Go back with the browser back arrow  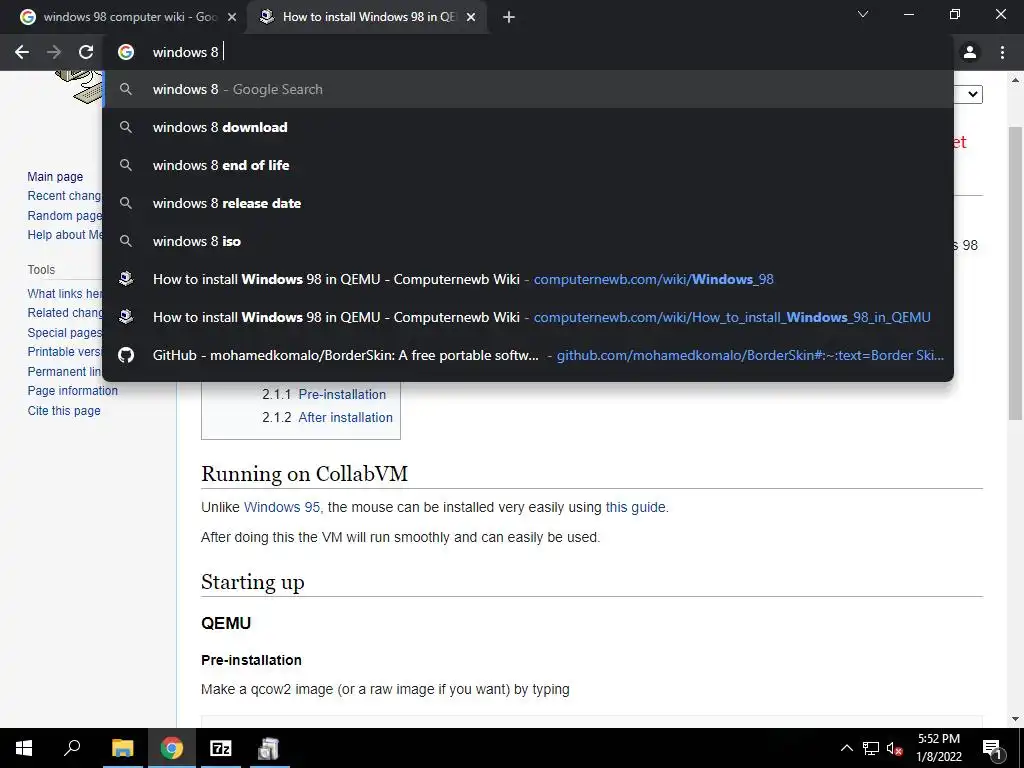[22, 52]
